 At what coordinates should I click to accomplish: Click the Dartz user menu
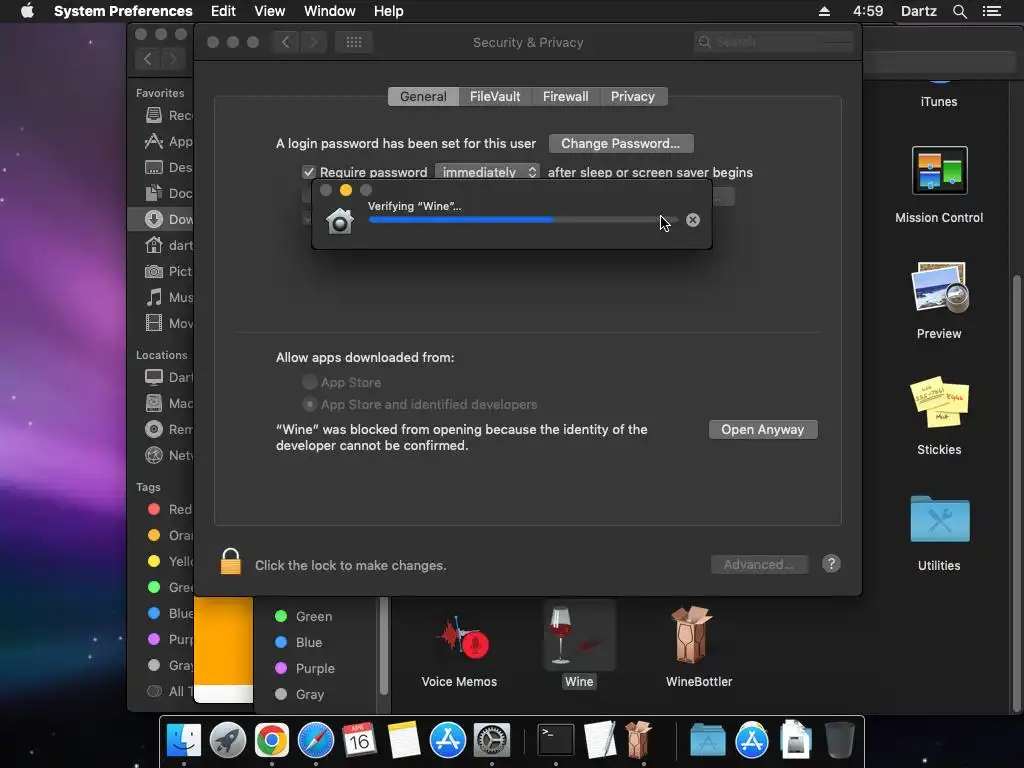(x=918, y=11)
